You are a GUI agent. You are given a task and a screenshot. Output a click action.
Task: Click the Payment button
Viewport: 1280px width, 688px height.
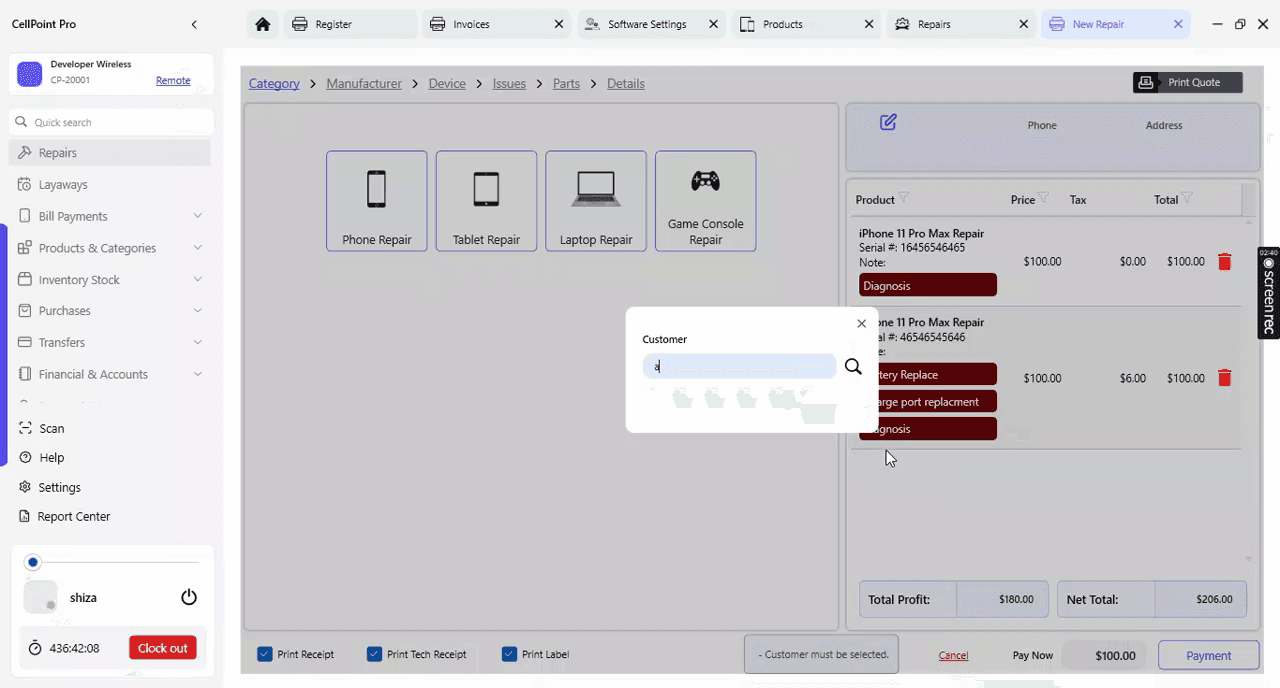click(x=1208, y=655)
